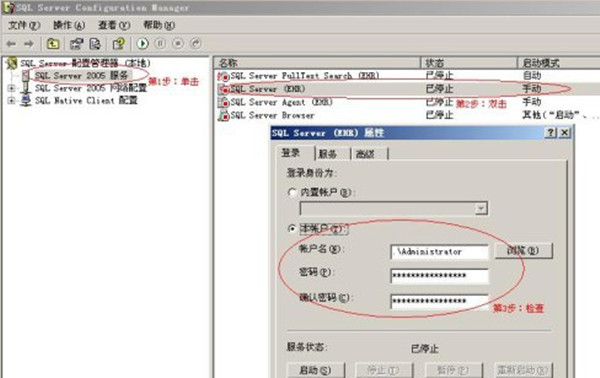Viewport: 600px width, 378px height.
Task: Open the built-in account dropdown
Action: pos(481,209)
